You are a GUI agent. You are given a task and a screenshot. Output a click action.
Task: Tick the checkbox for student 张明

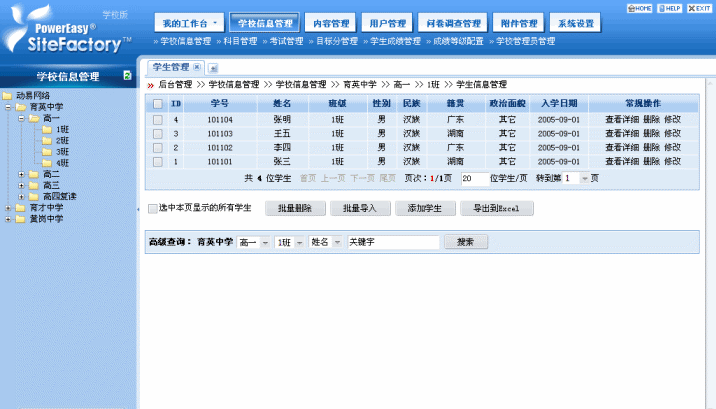157,120
